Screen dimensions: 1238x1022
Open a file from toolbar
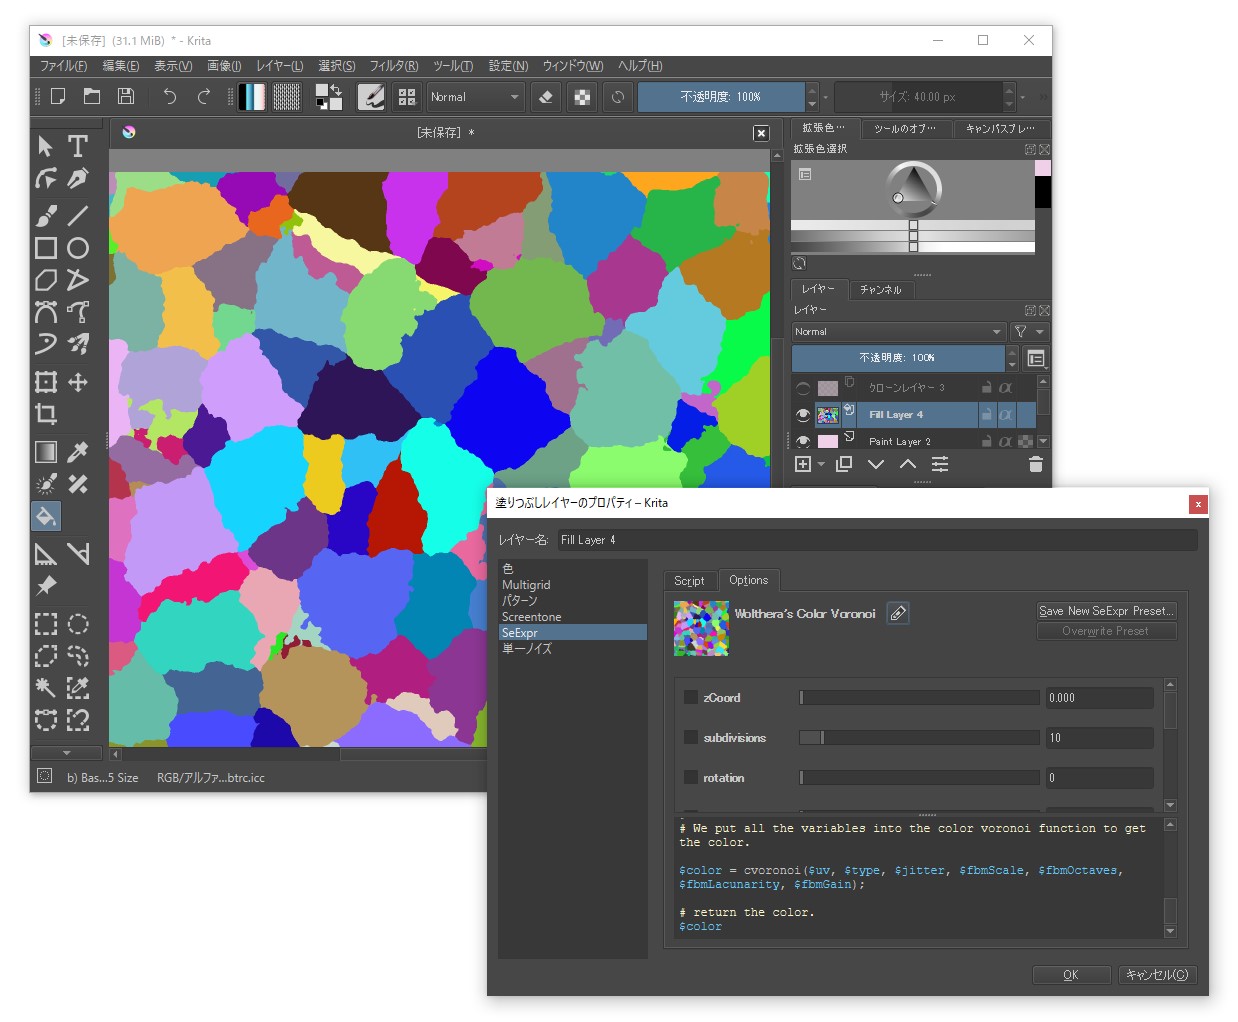92,96
